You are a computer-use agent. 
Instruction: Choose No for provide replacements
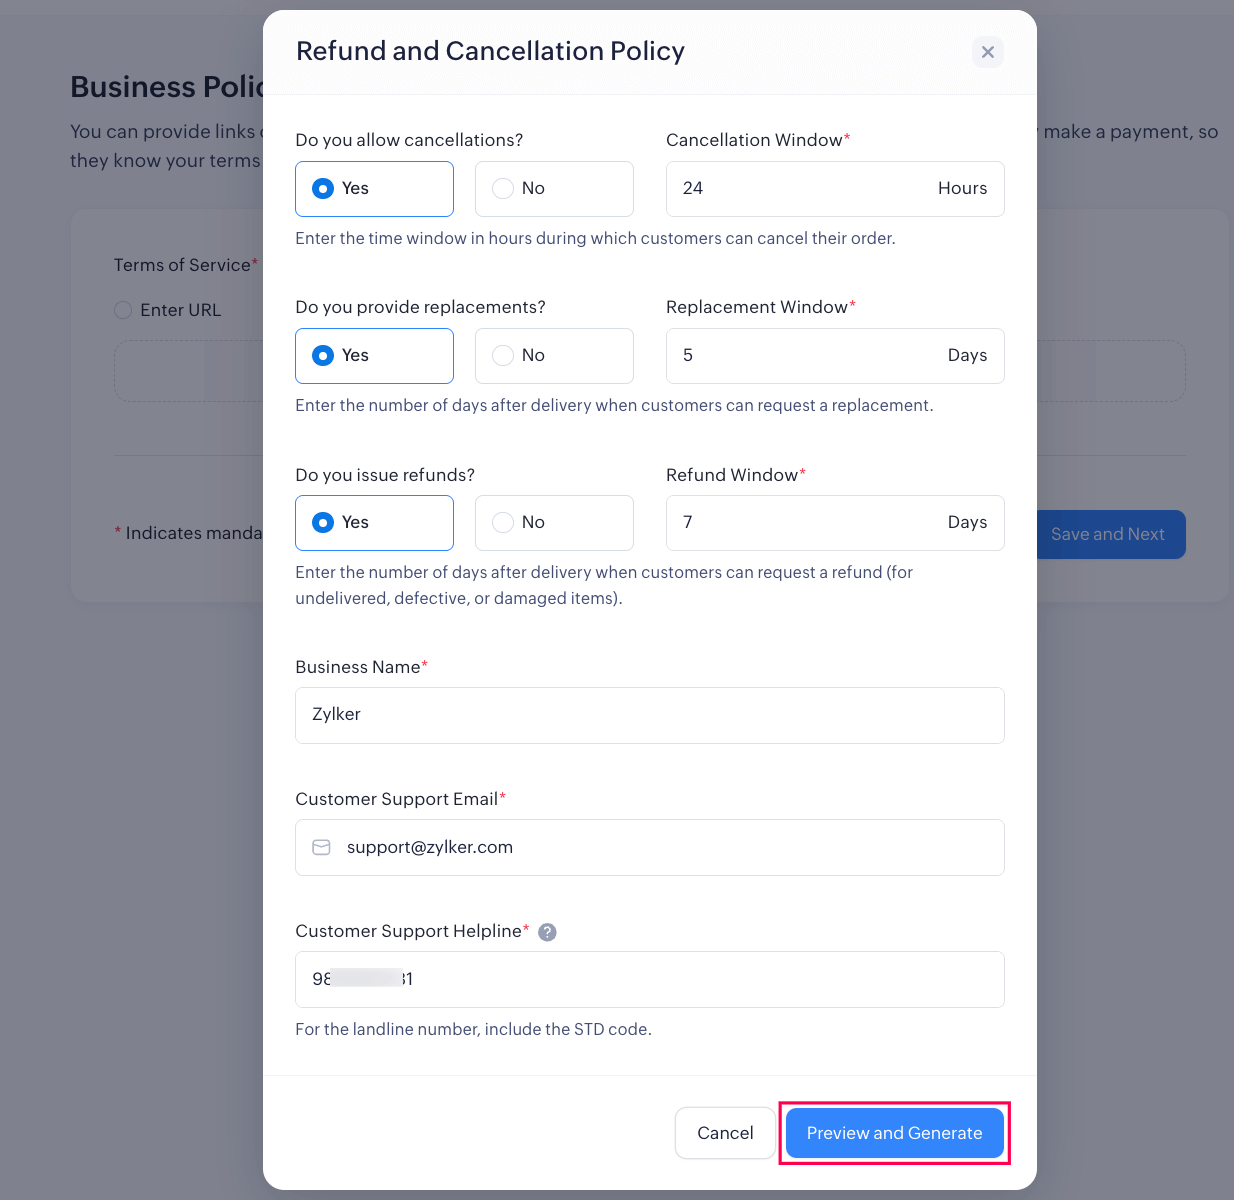click(553, 356)
